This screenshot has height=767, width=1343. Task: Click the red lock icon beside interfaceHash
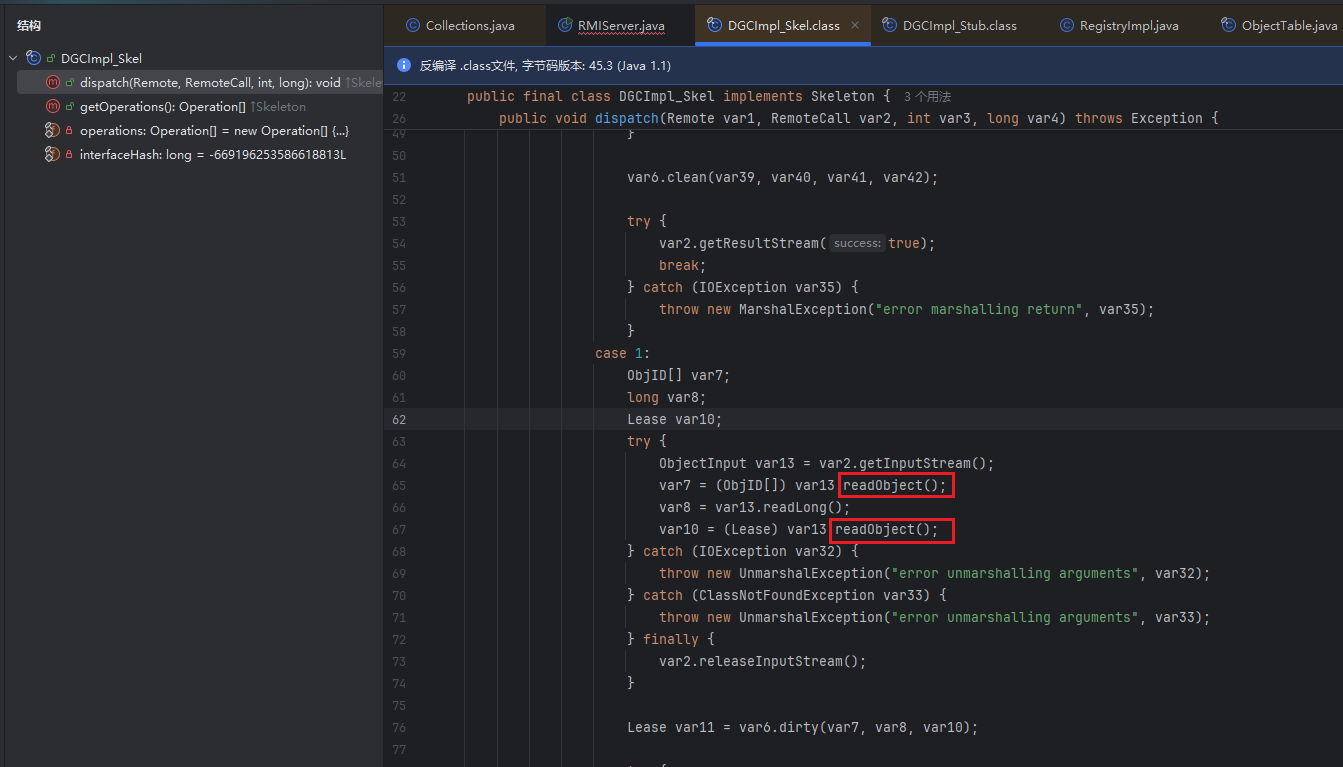[x=69, y=155]
